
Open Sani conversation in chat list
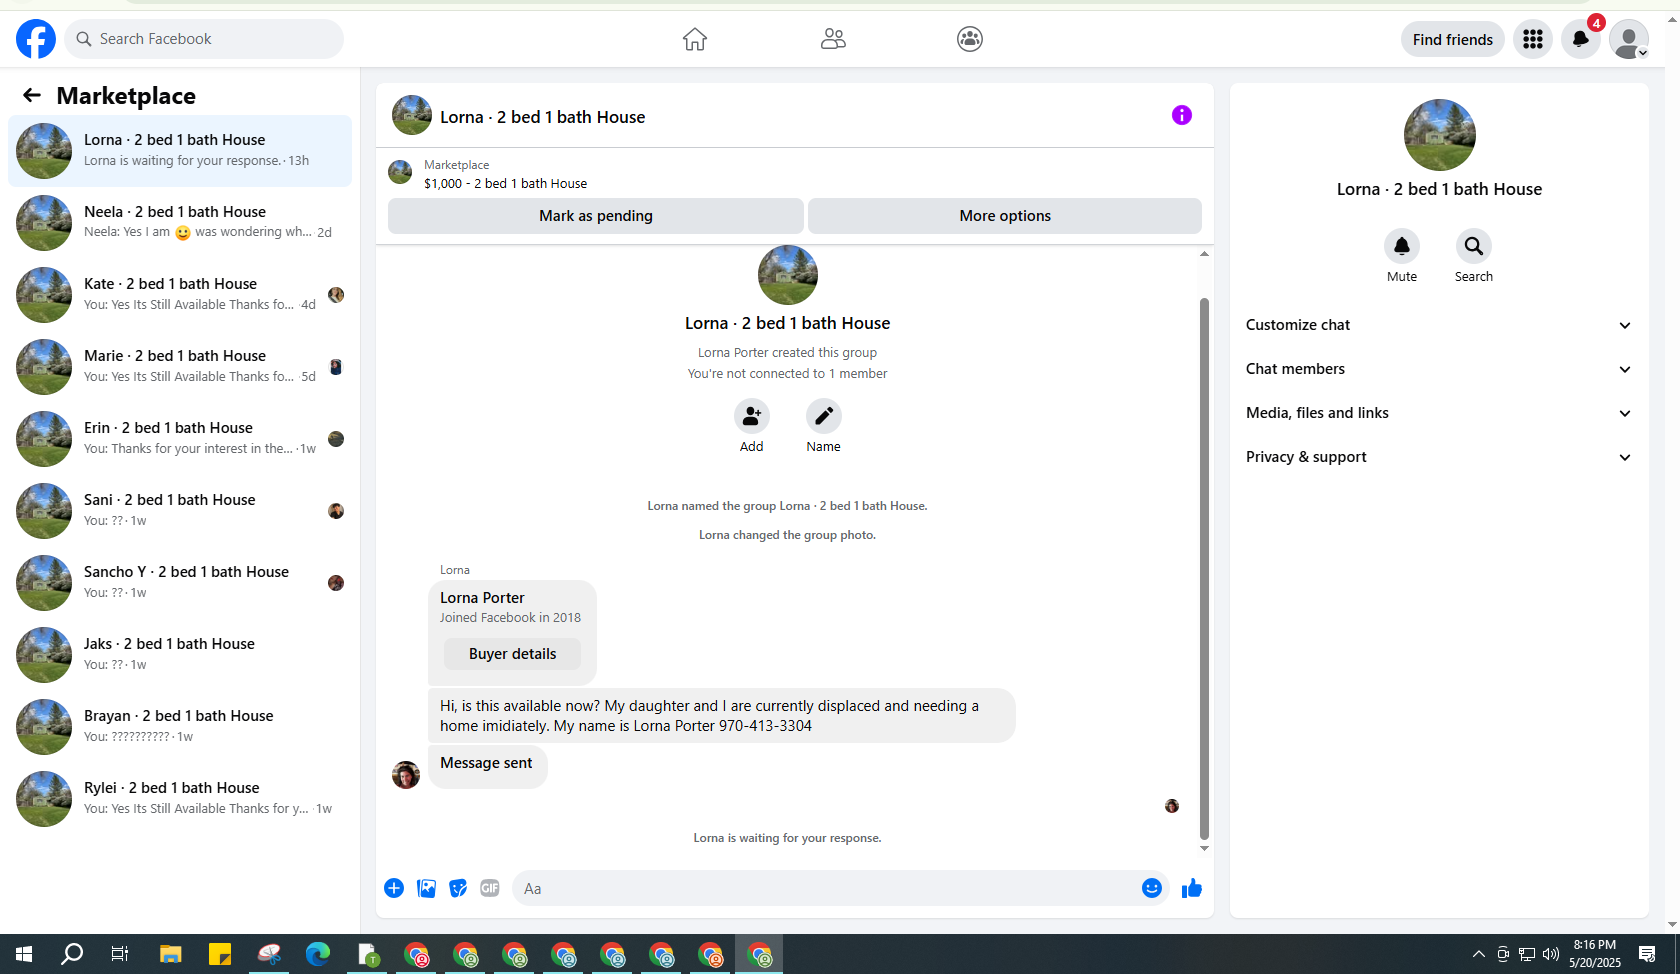[180, 511]
